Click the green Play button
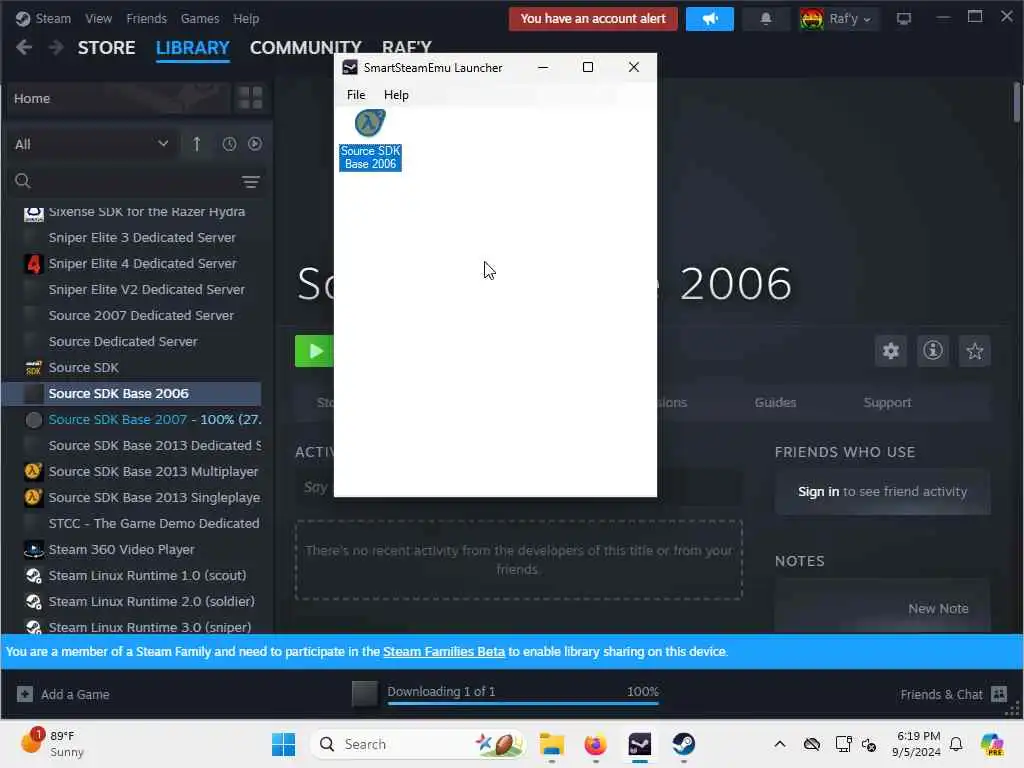The width and height of the screenshot is (1024, 768). [x=314, y=351]
